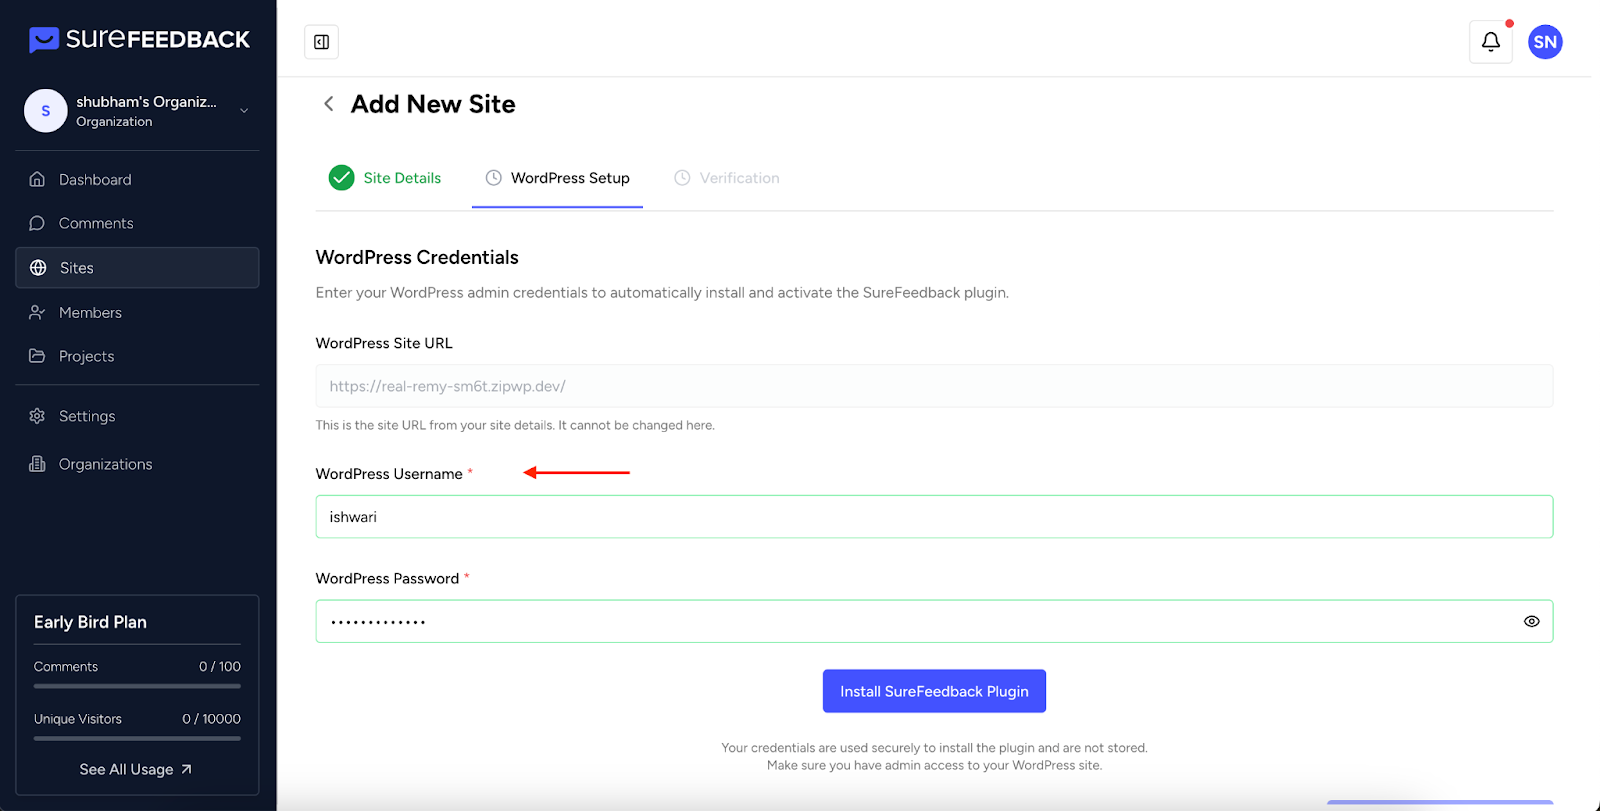Screen dimensions: 1600x811
Task: Show password using the eye icon
Action: [1531, 622]
